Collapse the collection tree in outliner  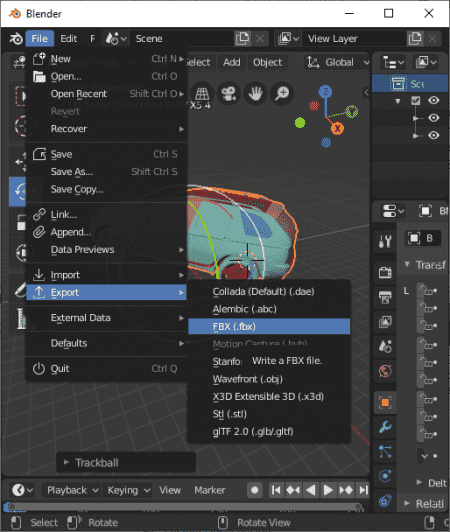(398, 101)
